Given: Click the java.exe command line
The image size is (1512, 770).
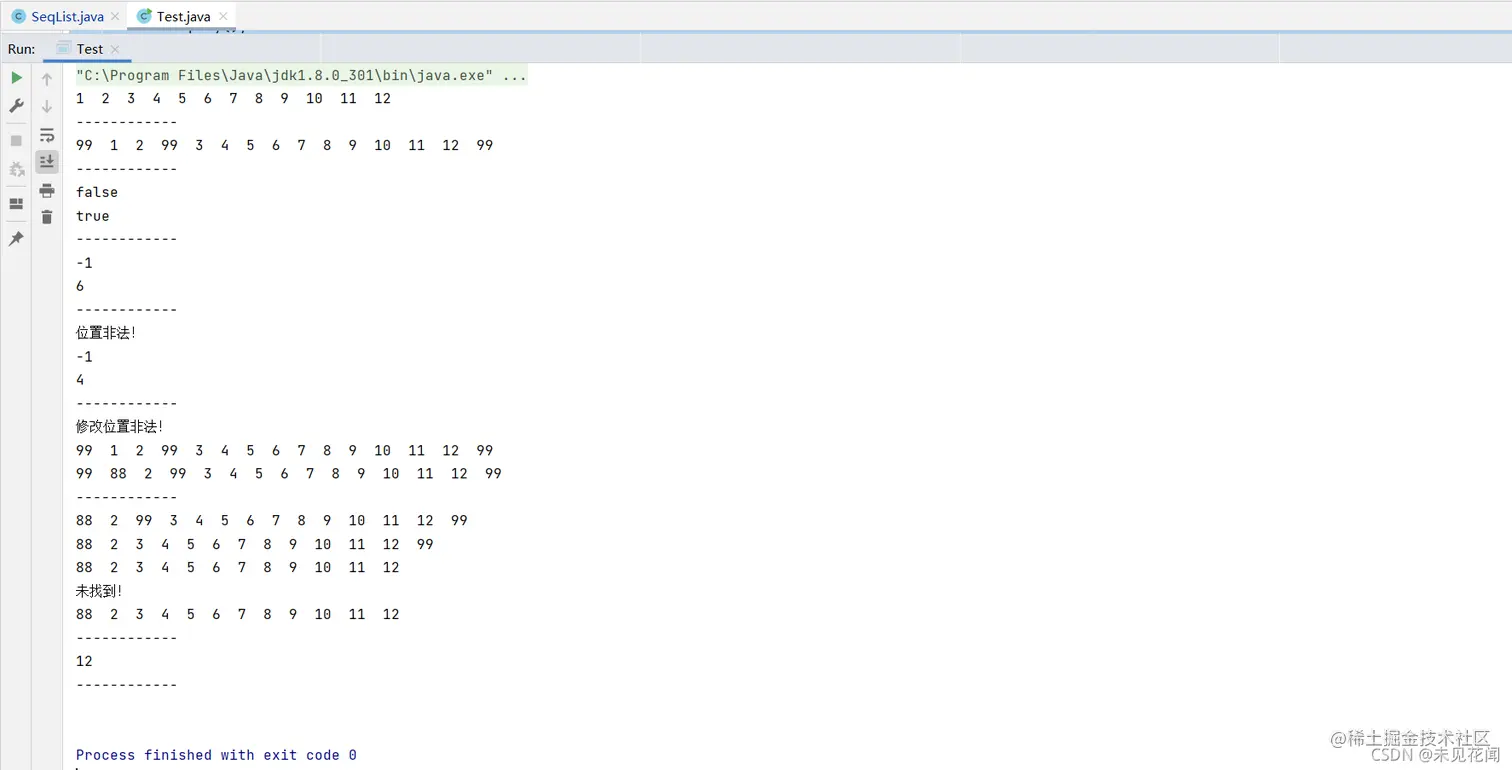Looking at the screenshot, I should [x=301, y=75].
